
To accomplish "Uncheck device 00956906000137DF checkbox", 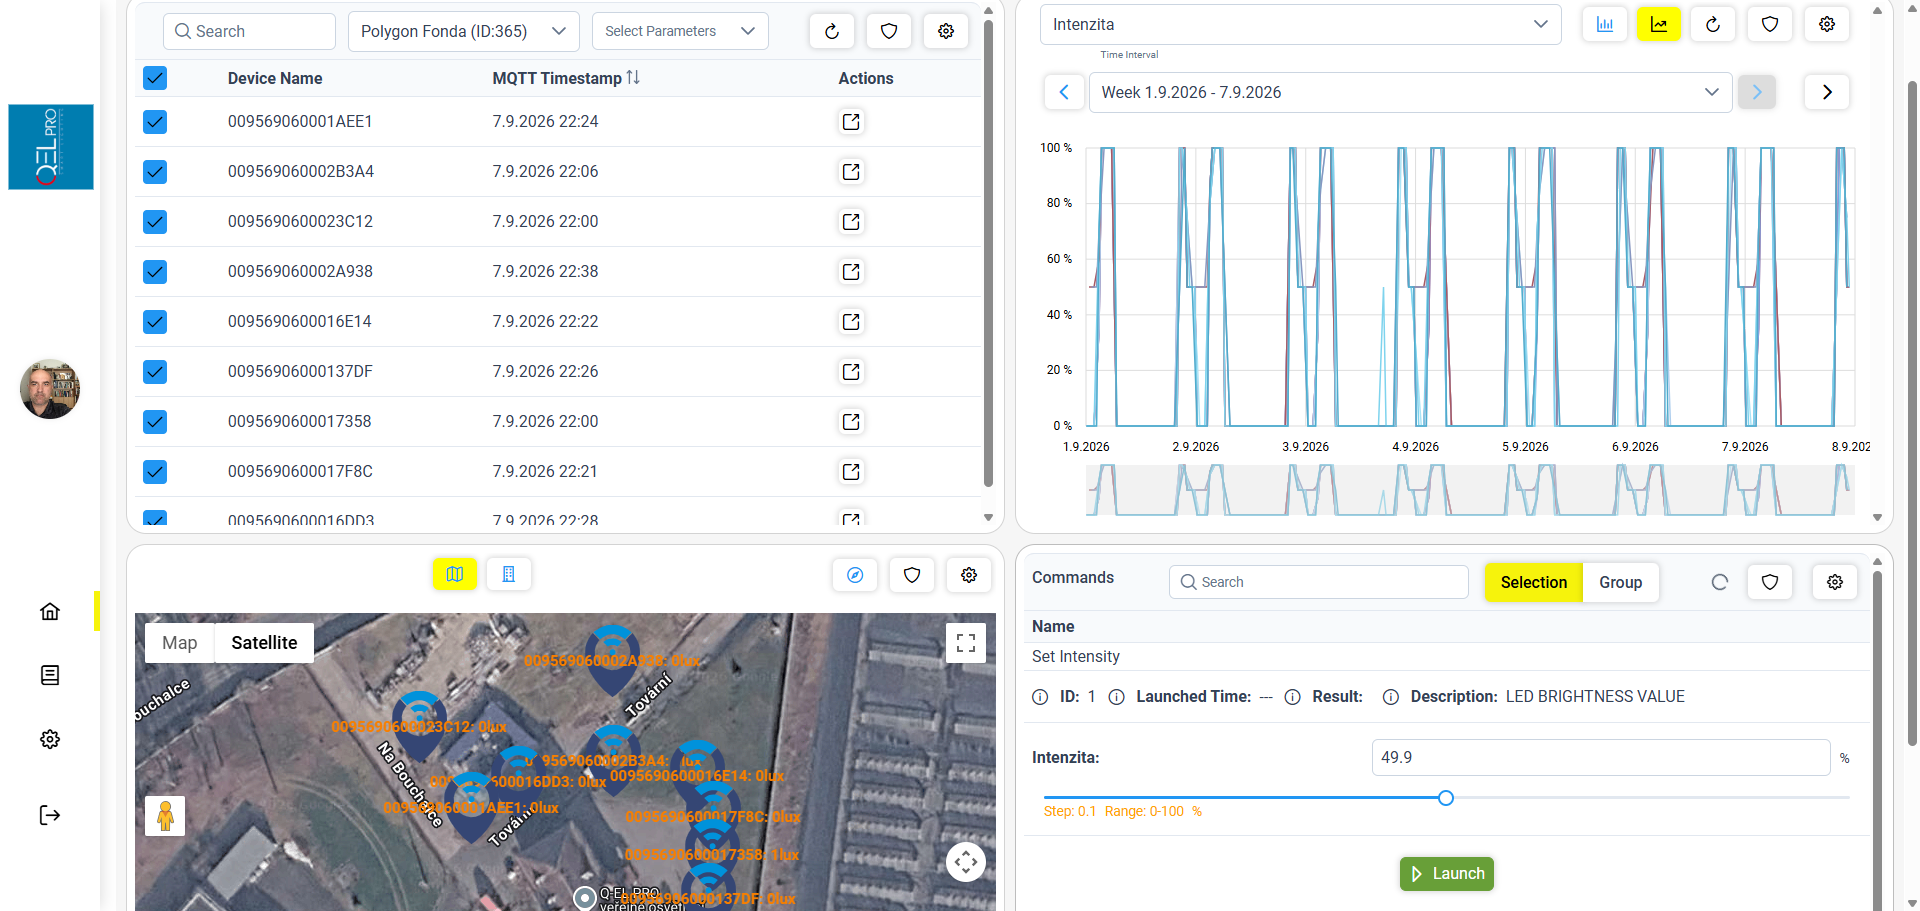I will pos(155,371).
